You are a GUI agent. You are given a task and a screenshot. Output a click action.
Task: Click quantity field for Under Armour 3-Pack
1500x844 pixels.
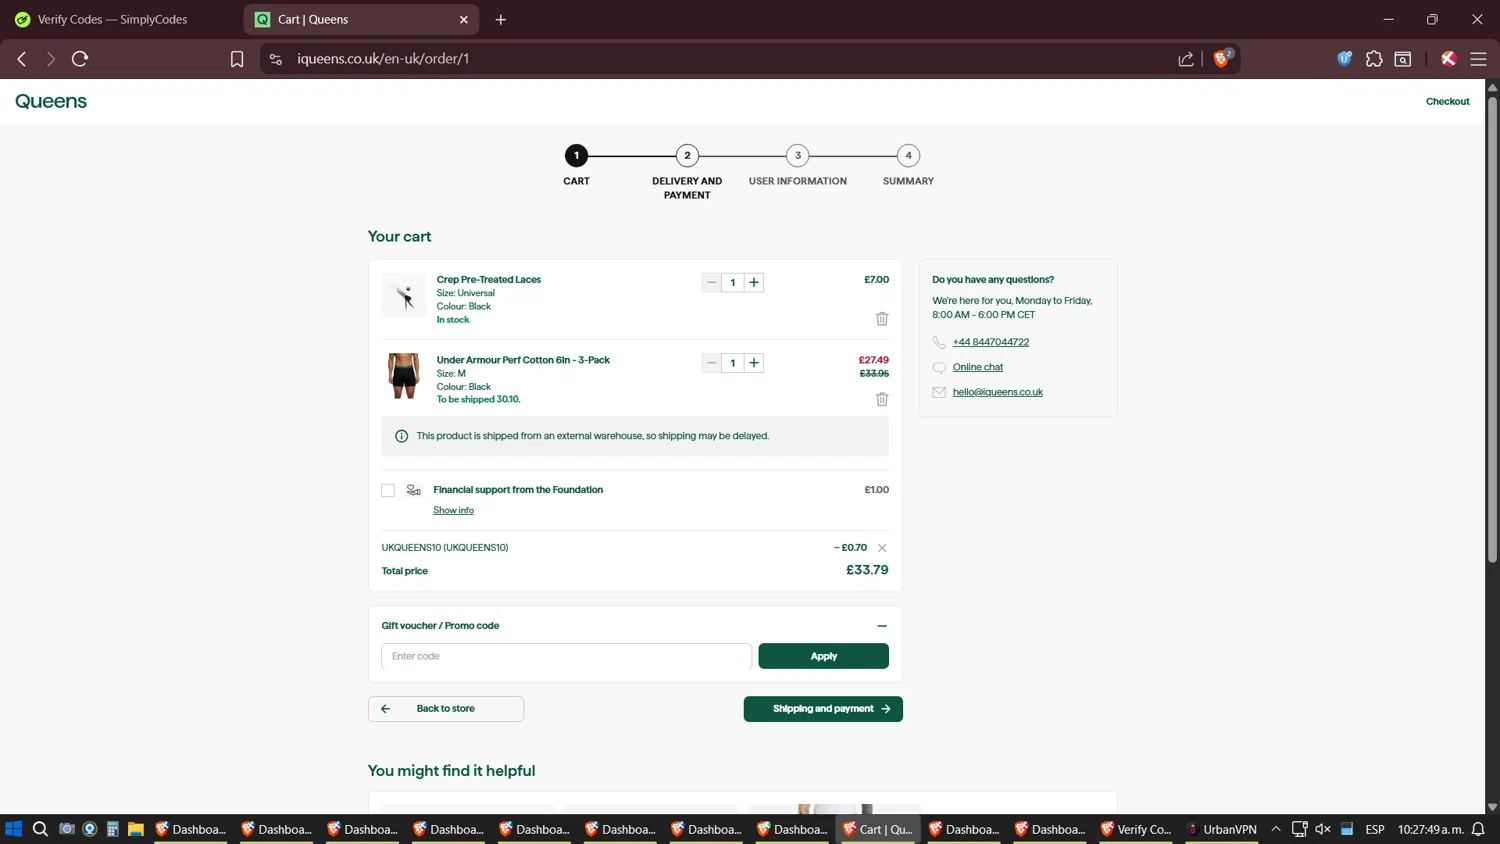coord(733,363)
